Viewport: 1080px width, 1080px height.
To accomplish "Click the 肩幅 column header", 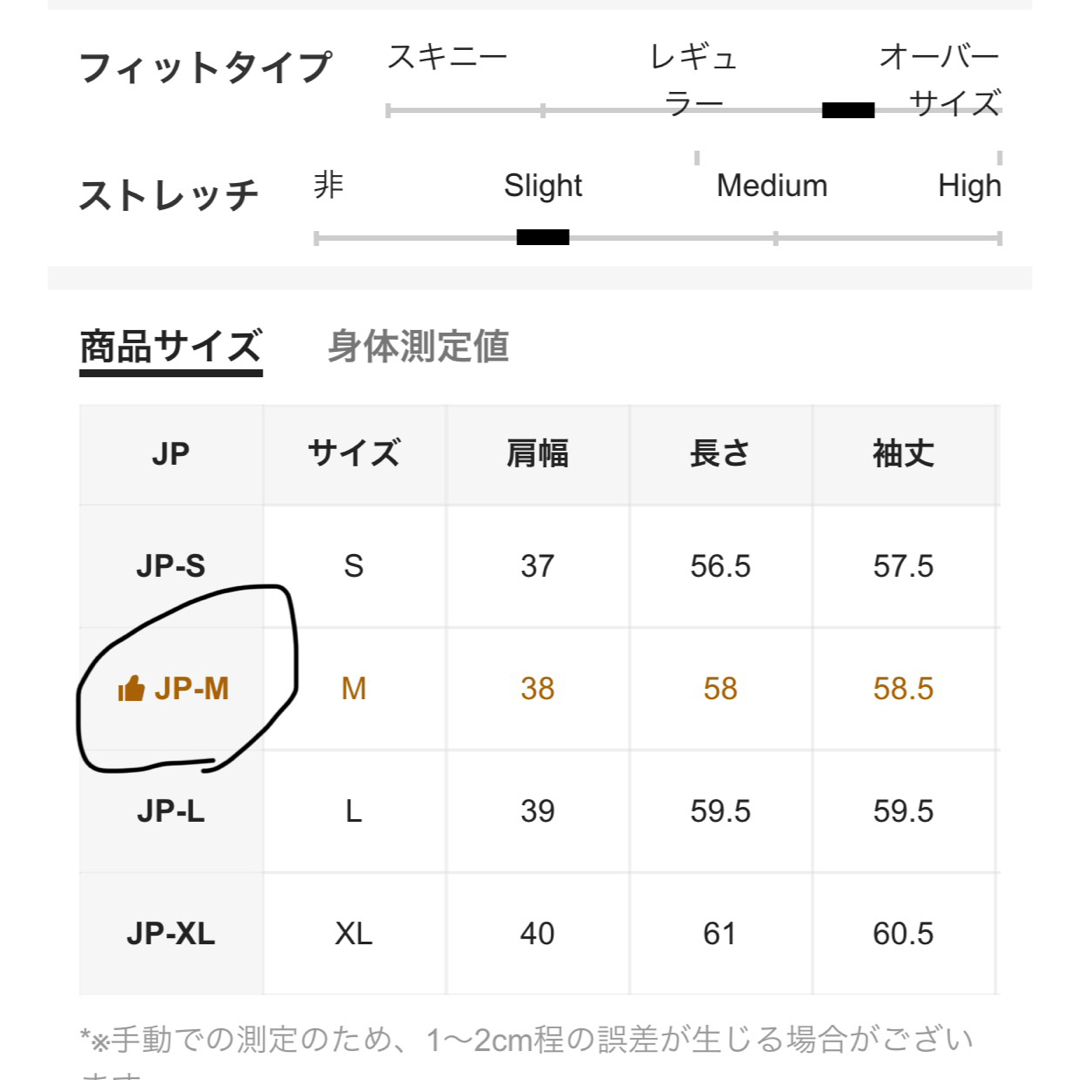I will pyautogui.click(x=537, y=454).
